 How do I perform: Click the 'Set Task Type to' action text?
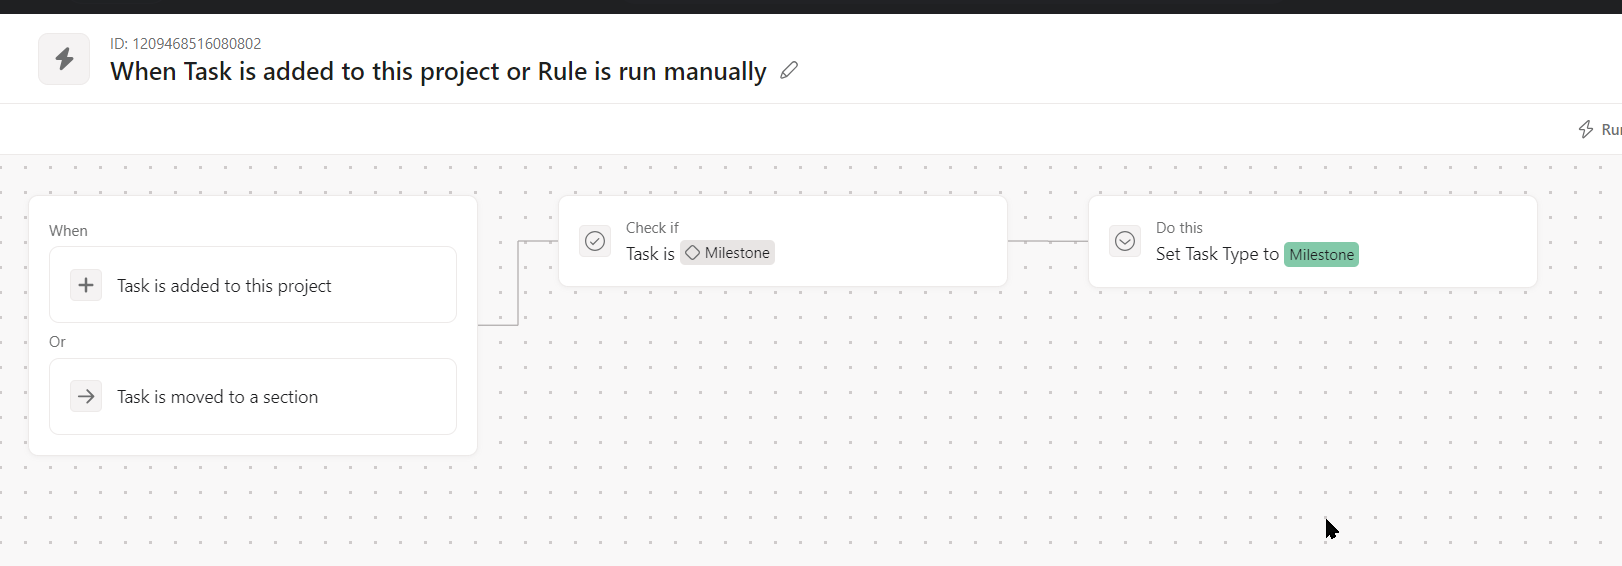(x=1217, y=254)
